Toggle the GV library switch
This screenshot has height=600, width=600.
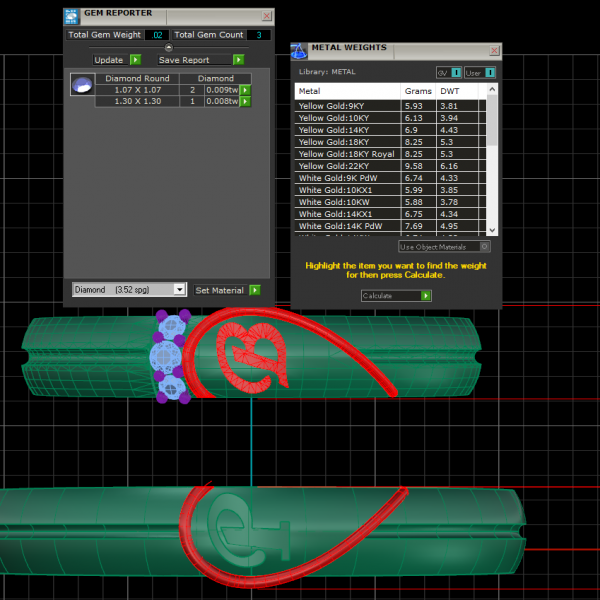(456, 73)
